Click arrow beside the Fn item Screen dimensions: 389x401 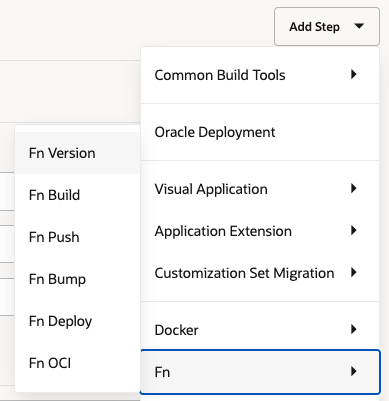point(354,371)
